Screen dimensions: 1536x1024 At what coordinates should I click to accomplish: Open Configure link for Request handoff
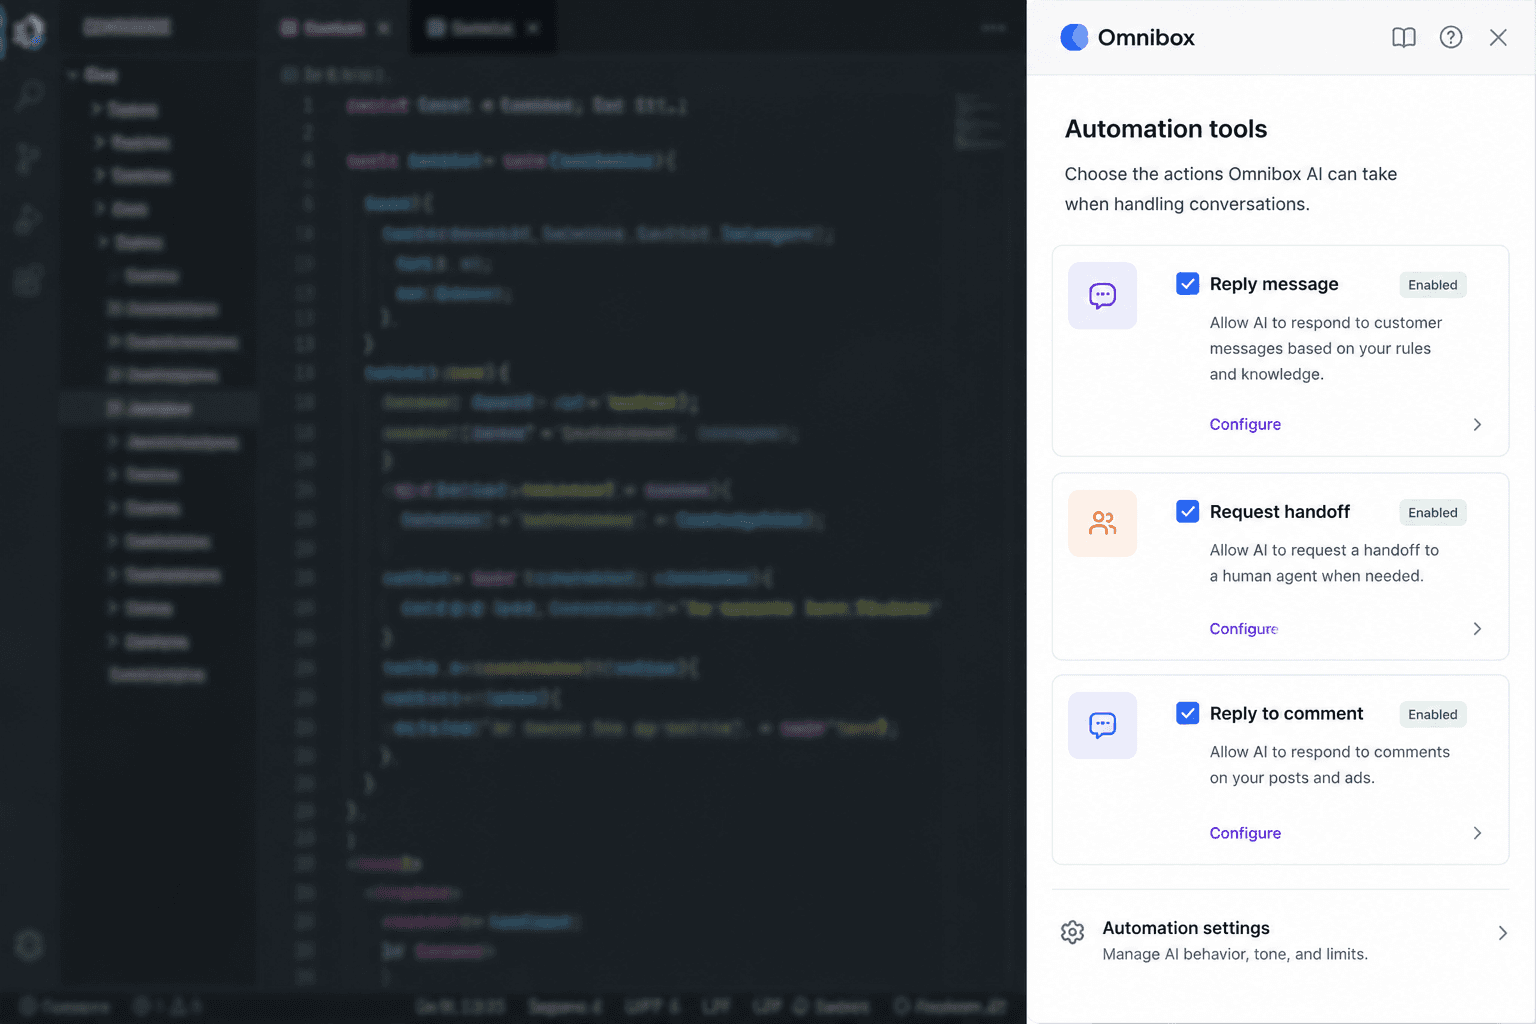point(1244,629)
